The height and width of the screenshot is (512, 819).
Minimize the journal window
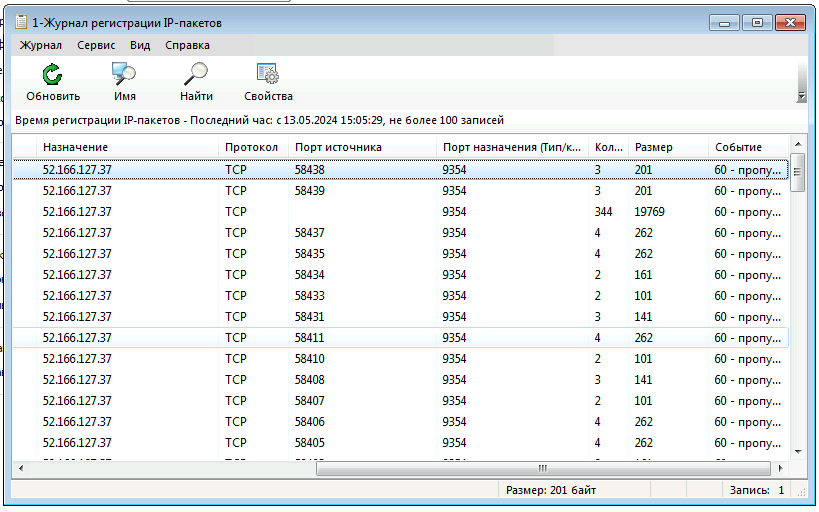pos(724,23)
